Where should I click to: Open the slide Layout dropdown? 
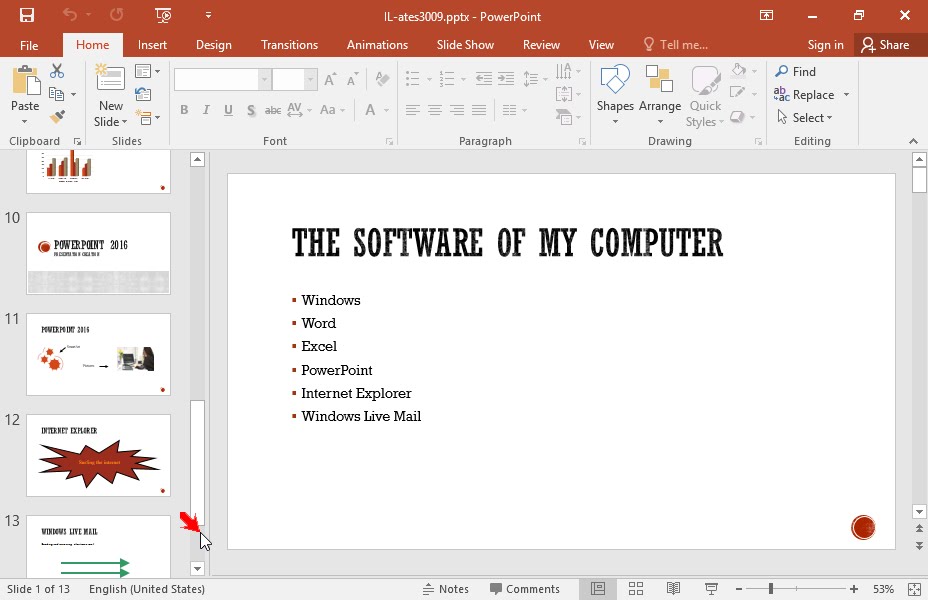click(147, 72)
